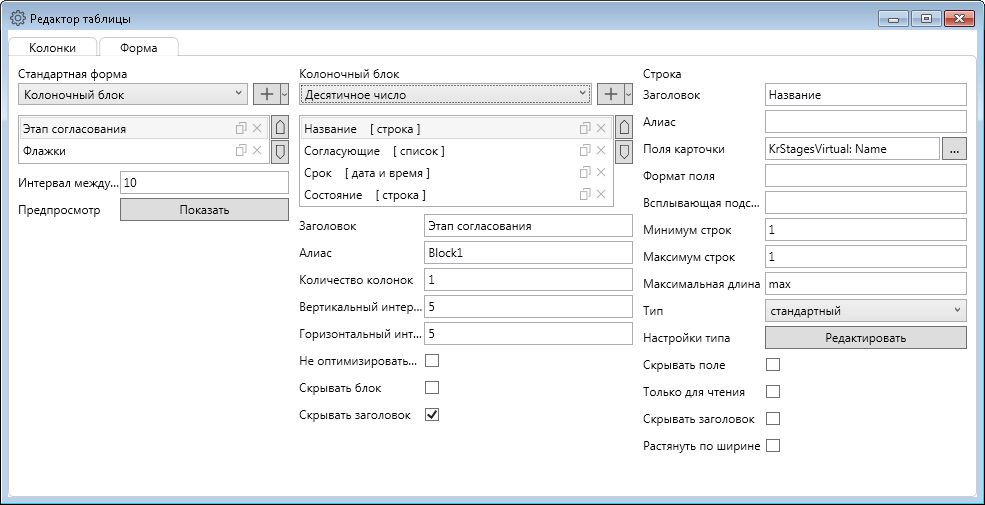Viewport: 985px width, 505px height.
Task: Enable the "Только для чтения" checkbox
Action: pos(772,392)
